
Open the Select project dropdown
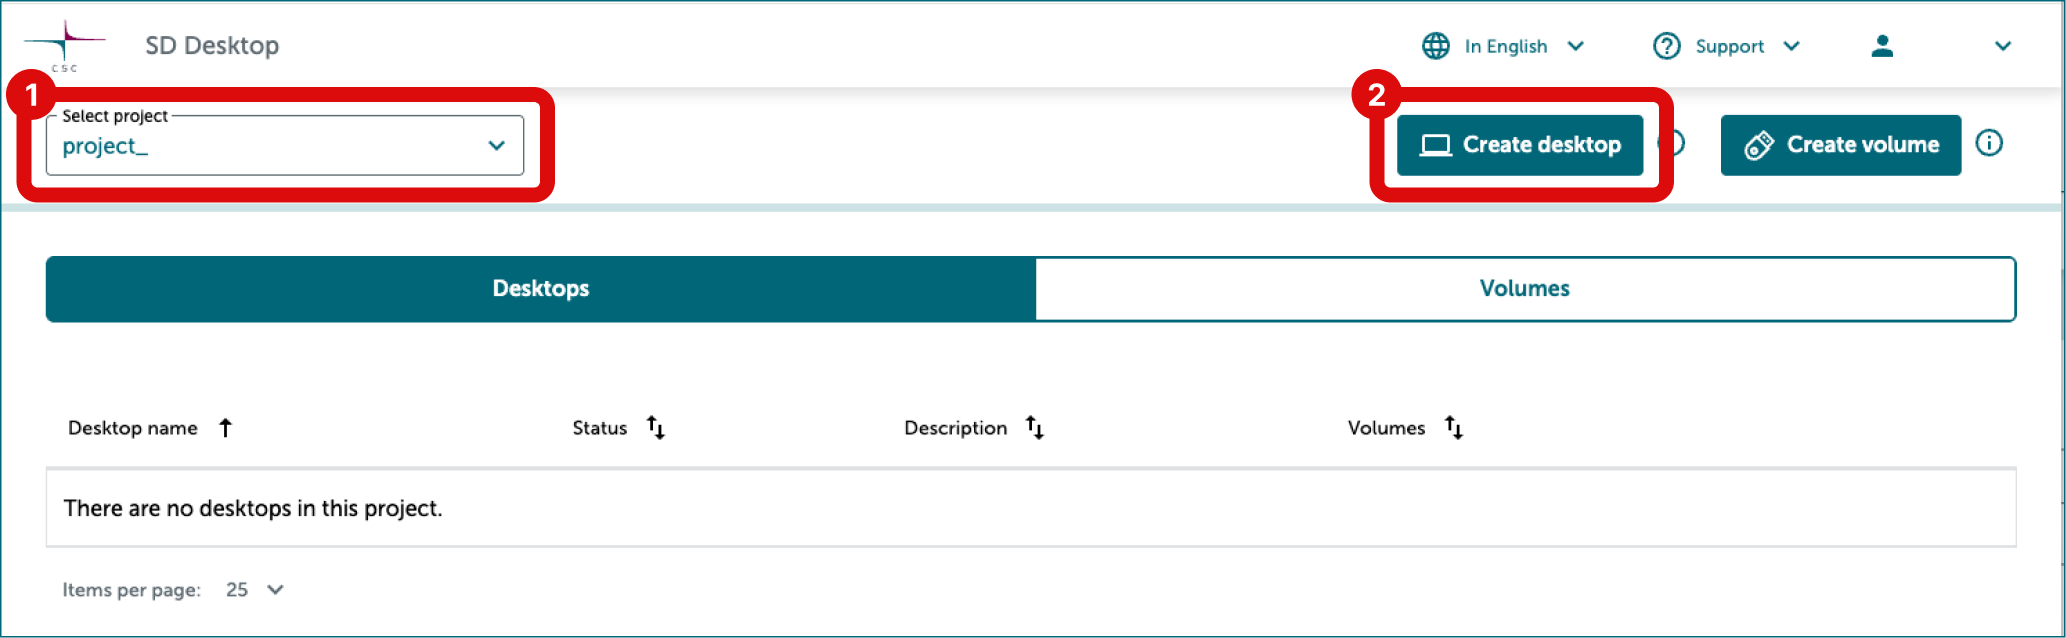[x=284, y=146]
